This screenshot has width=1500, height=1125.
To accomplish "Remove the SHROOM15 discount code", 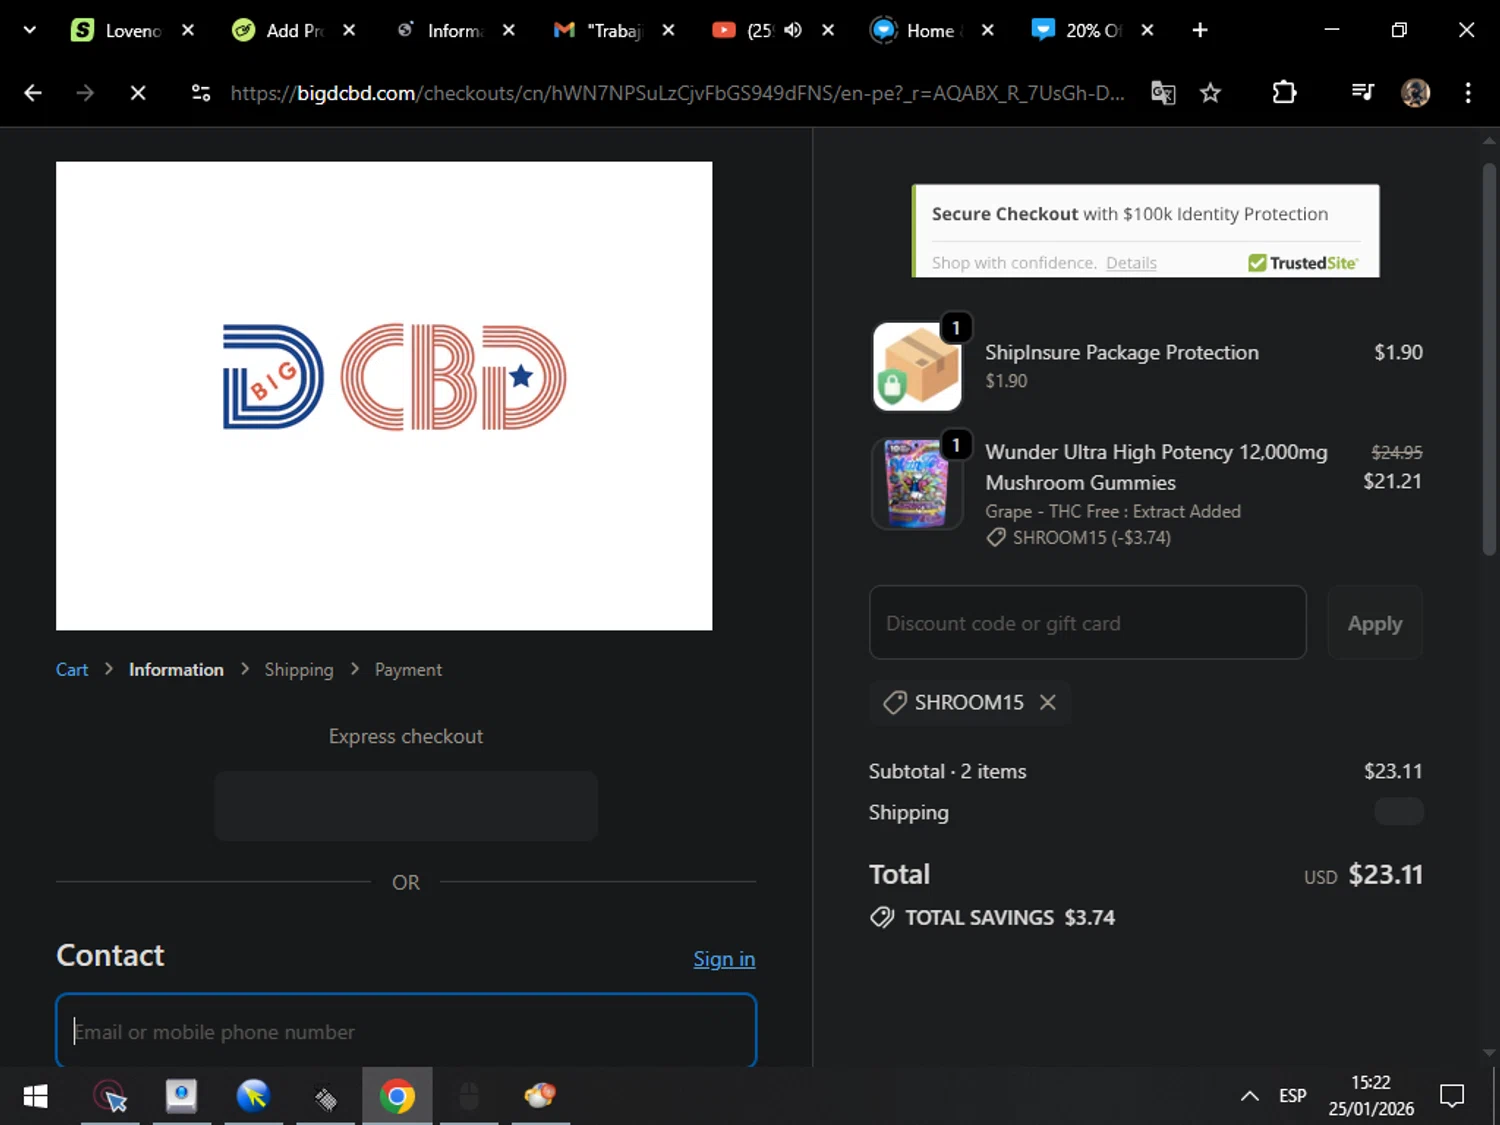I will pos(1047,702).
